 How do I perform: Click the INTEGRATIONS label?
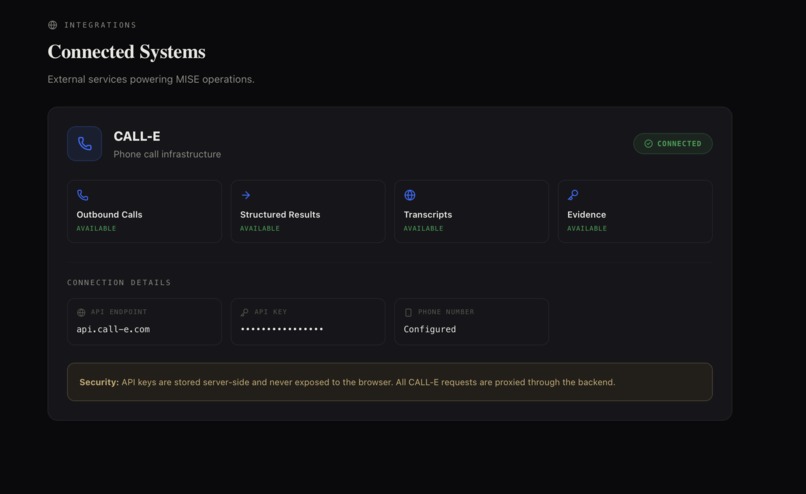[100, 25]
